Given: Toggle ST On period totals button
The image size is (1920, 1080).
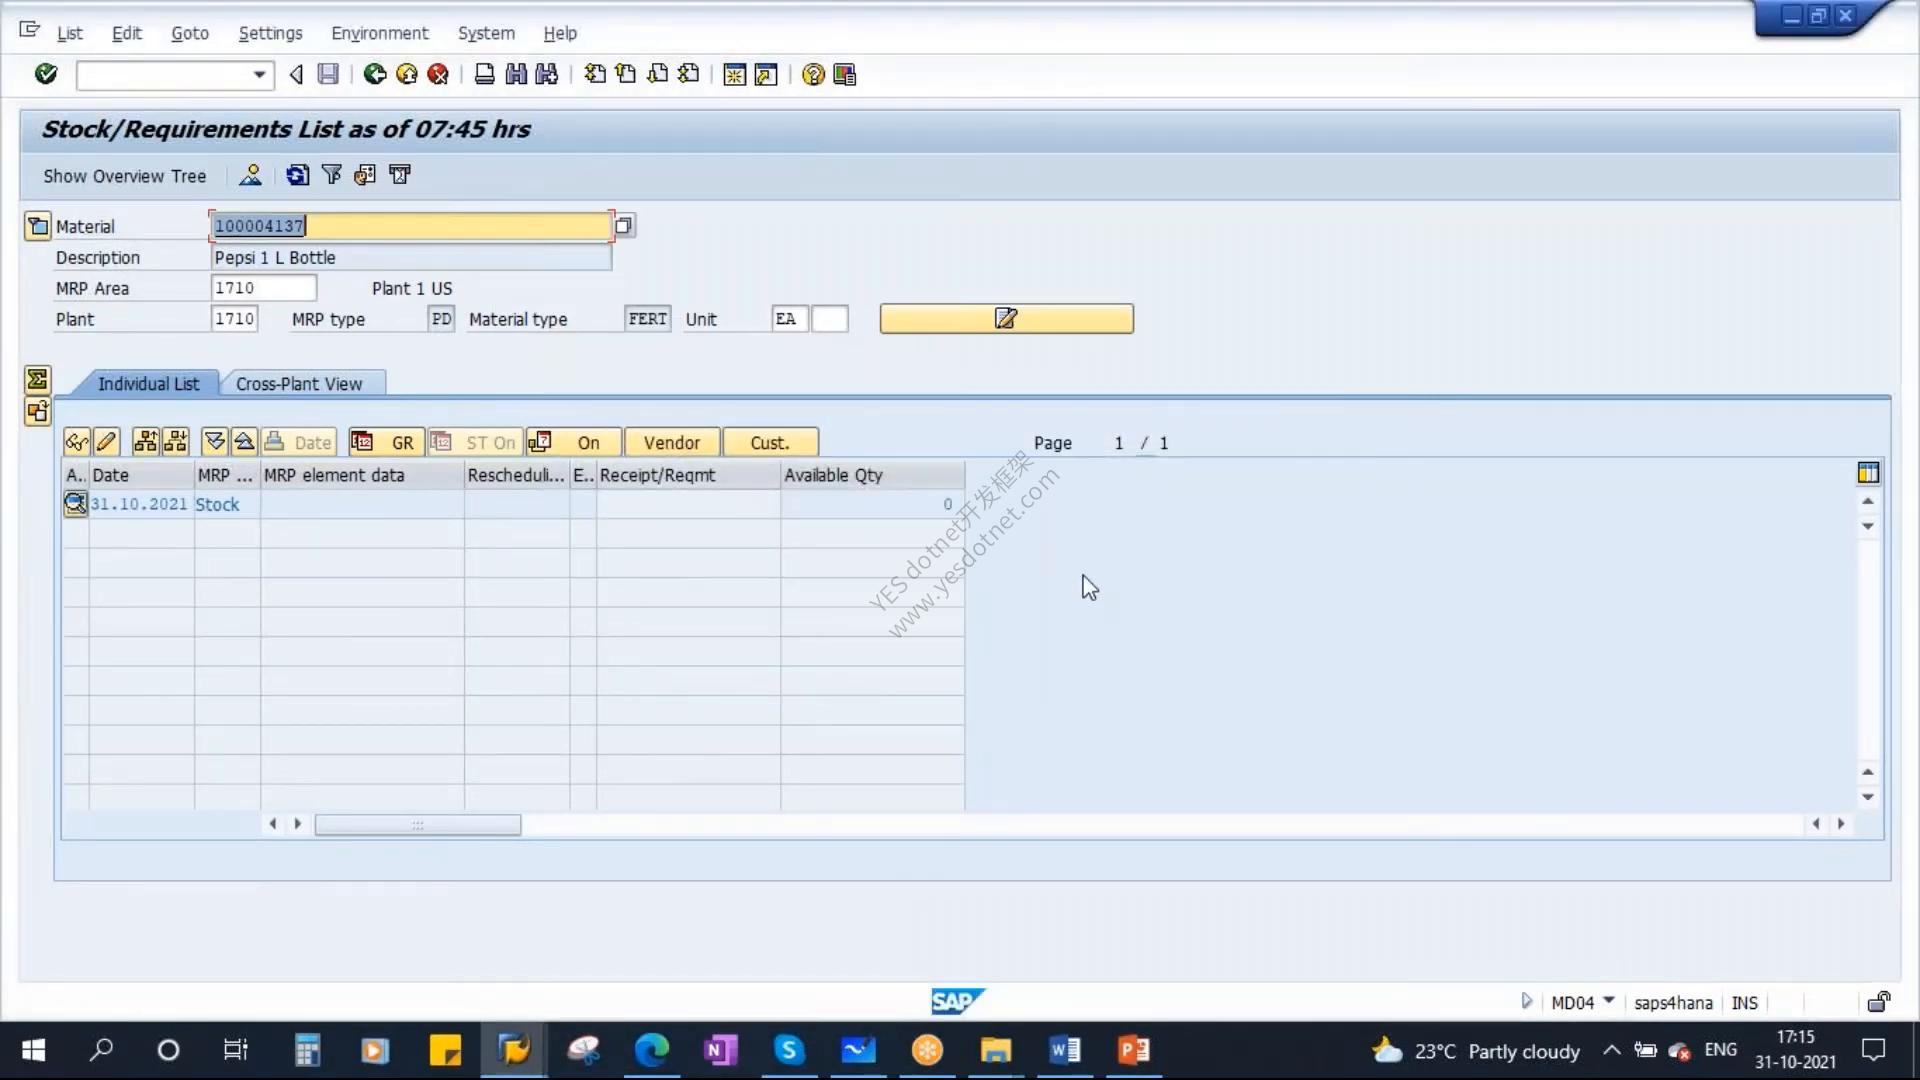Looking at the screenshot, I should (x=475, y=442).
